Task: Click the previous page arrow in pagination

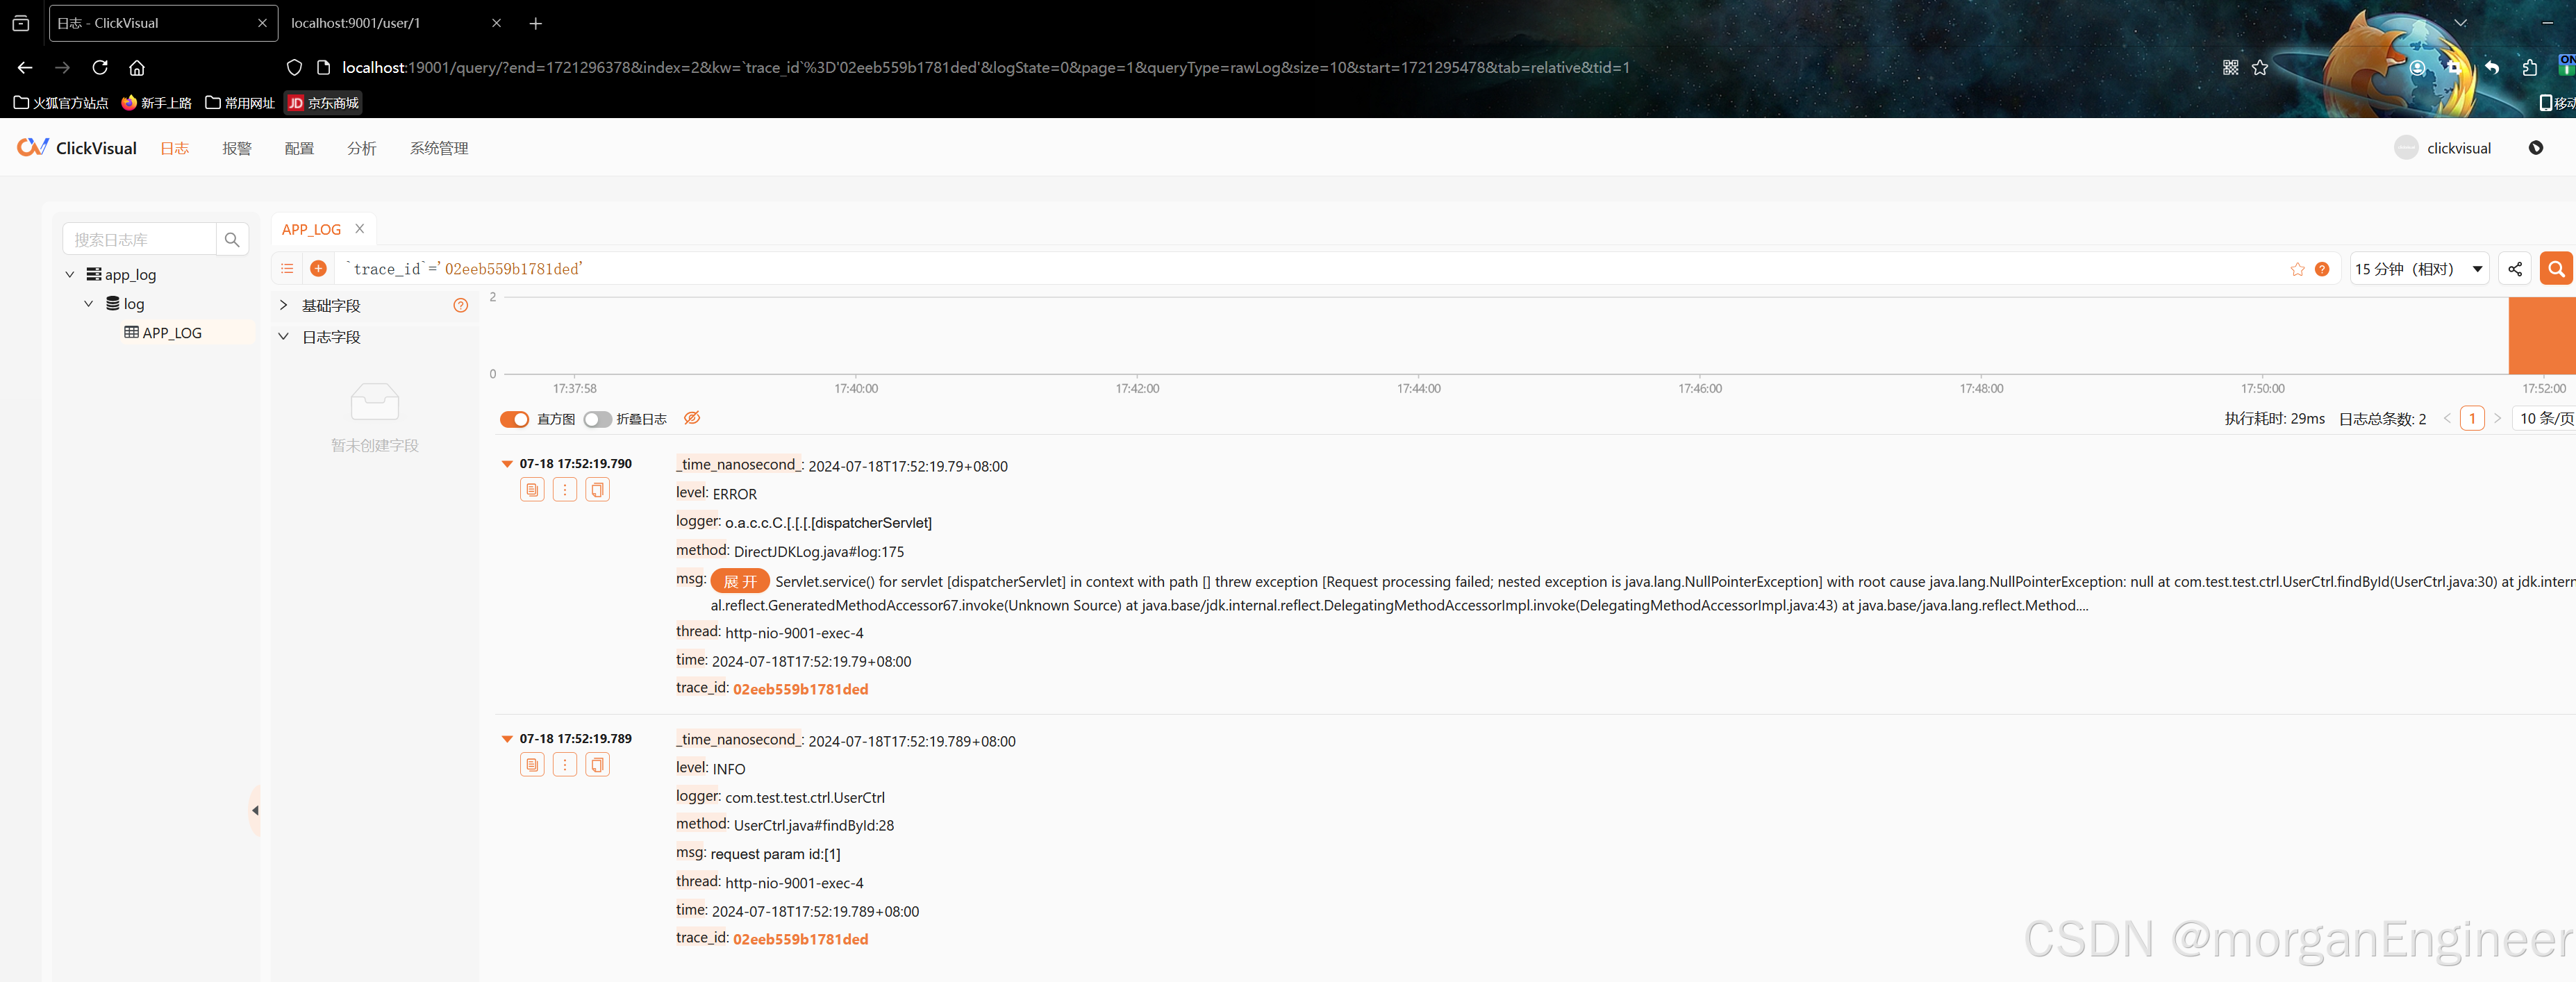Action: click(2447, 419)
